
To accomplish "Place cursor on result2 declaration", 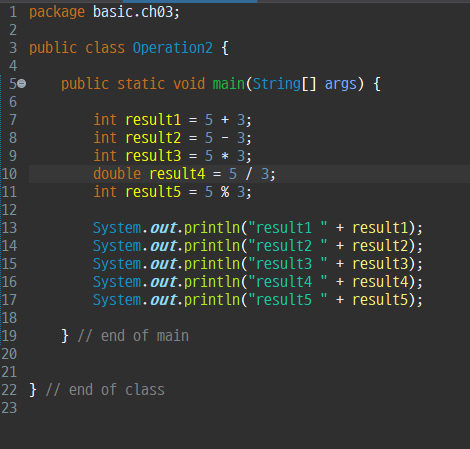I will [x=153, y=138].
